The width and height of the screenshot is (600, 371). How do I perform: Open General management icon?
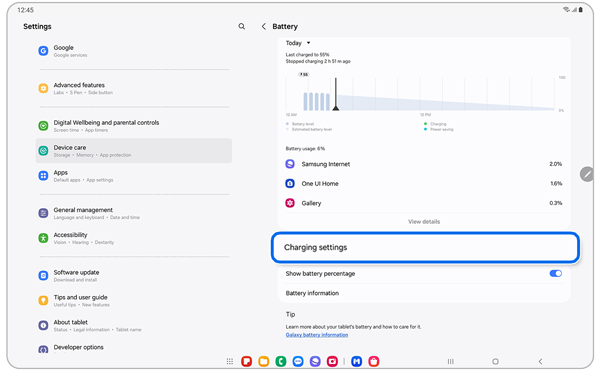43,213
